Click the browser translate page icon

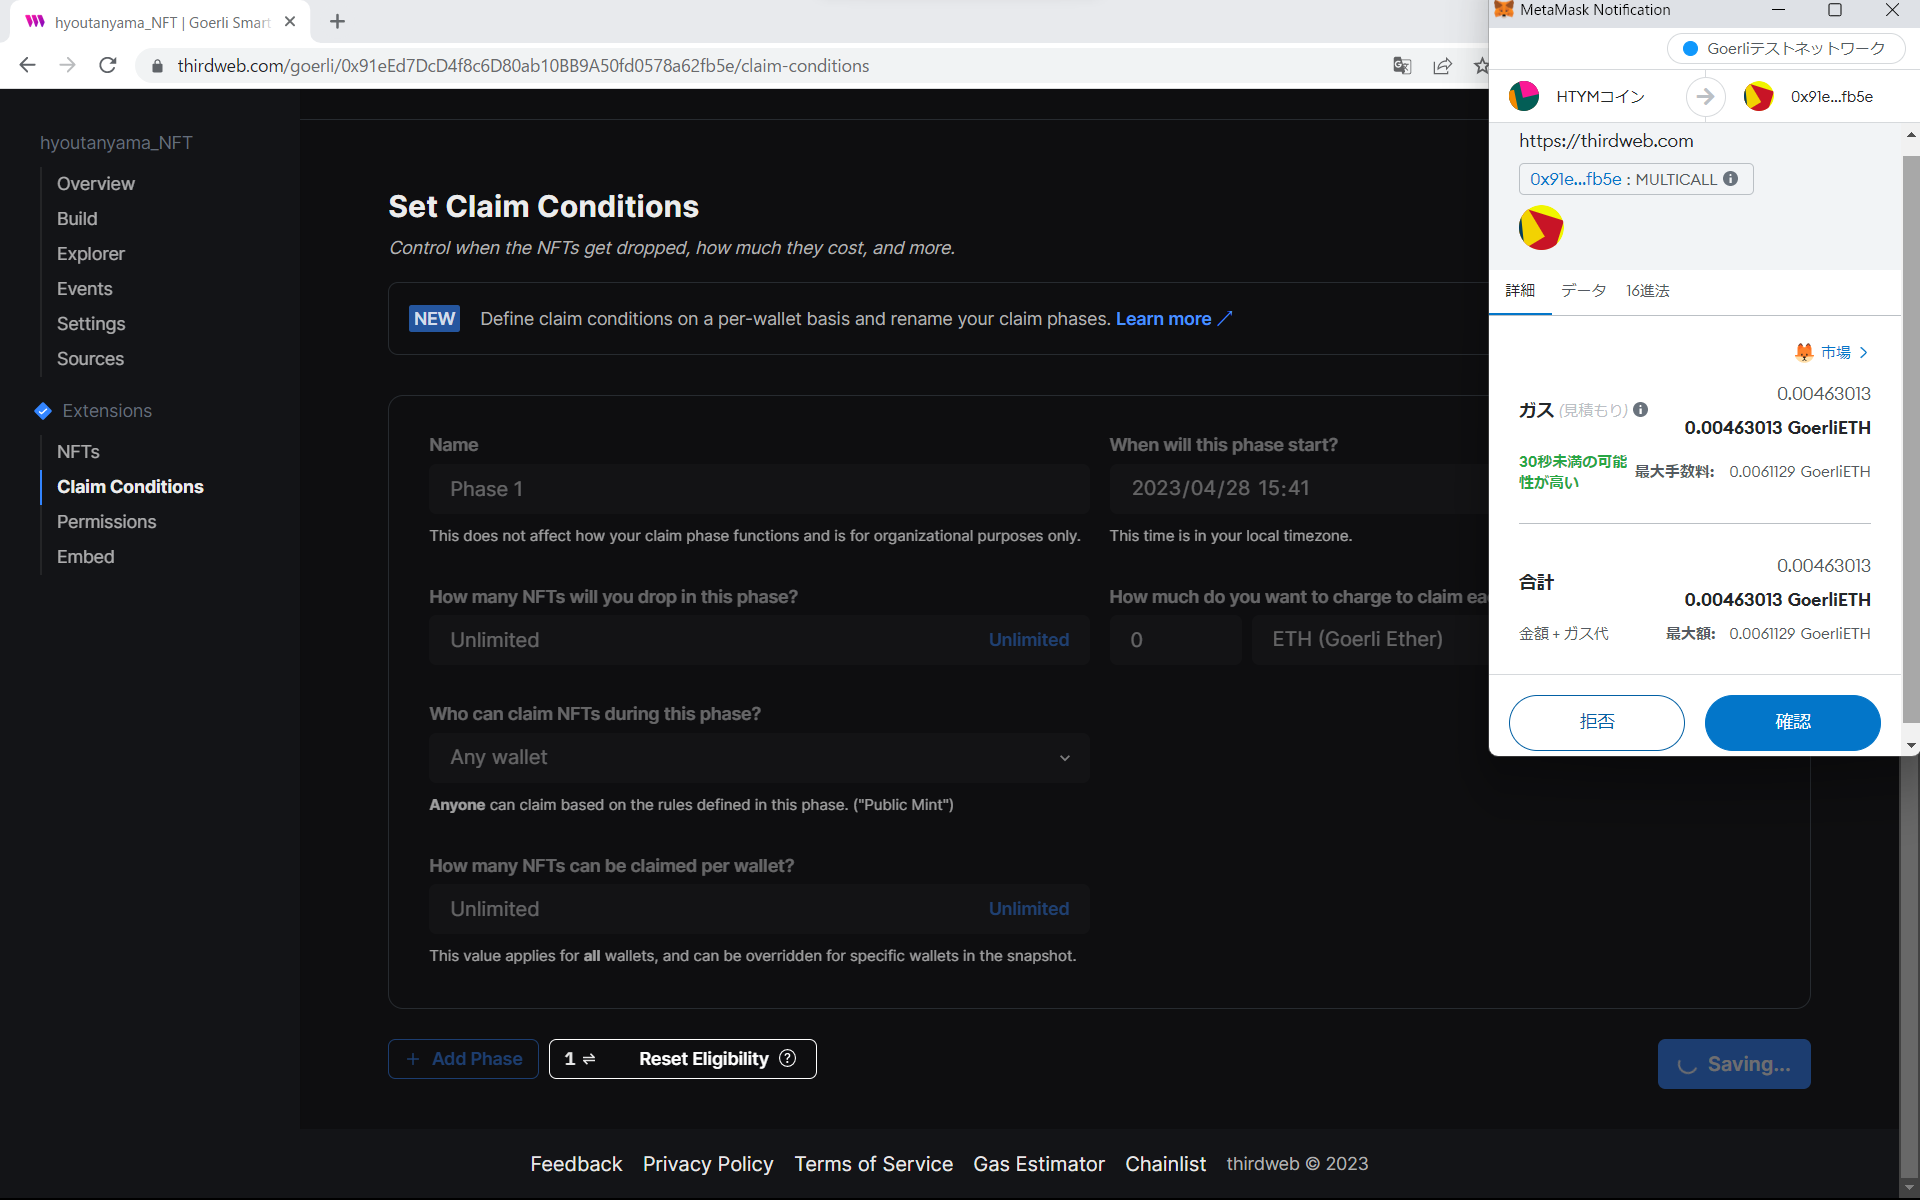coord(1402,66)
